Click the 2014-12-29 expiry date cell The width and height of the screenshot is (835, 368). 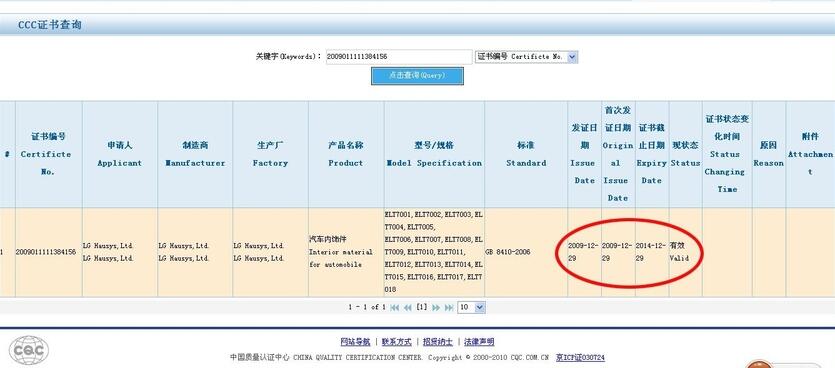(x=652, y=252)
